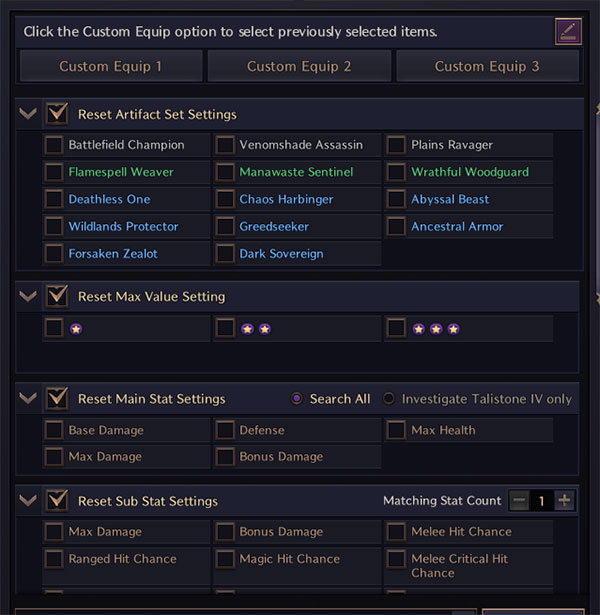The image size is (600, 615).
Task: Click the Matching Stat Count value field
Action: coord(541,501)
